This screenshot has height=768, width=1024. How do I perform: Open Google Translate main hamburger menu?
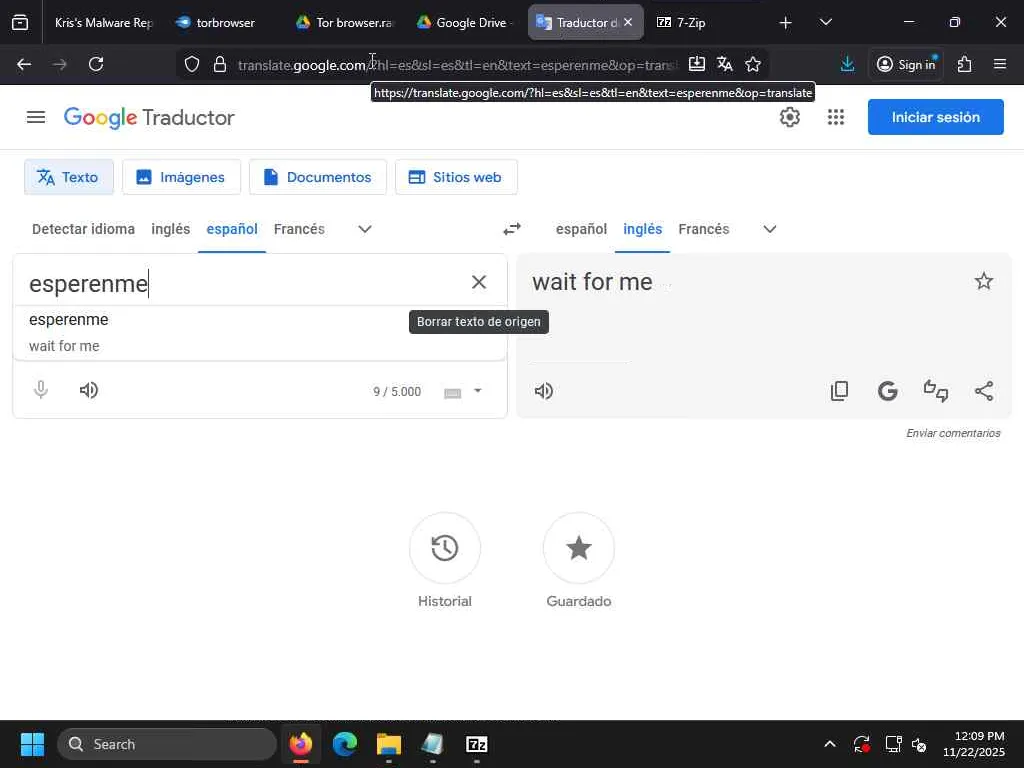pos(36,118)
